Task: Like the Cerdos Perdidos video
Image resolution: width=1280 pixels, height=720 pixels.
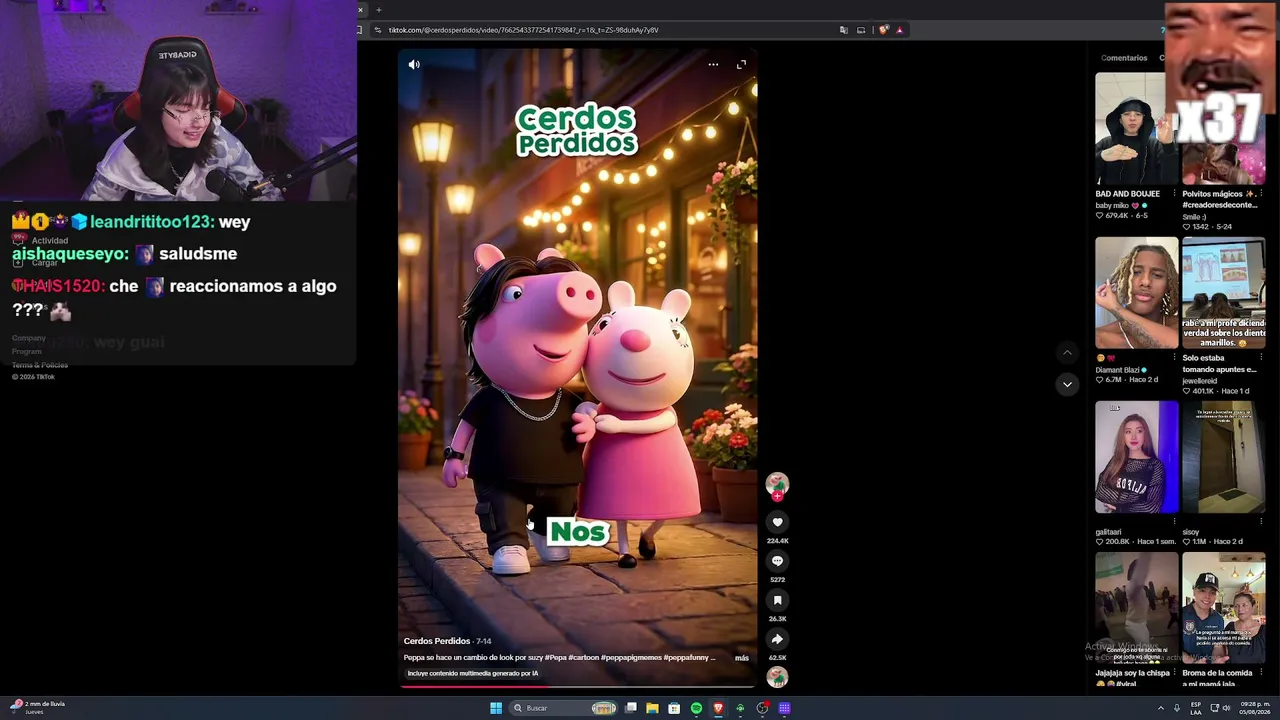Action: tap(777, 522)
